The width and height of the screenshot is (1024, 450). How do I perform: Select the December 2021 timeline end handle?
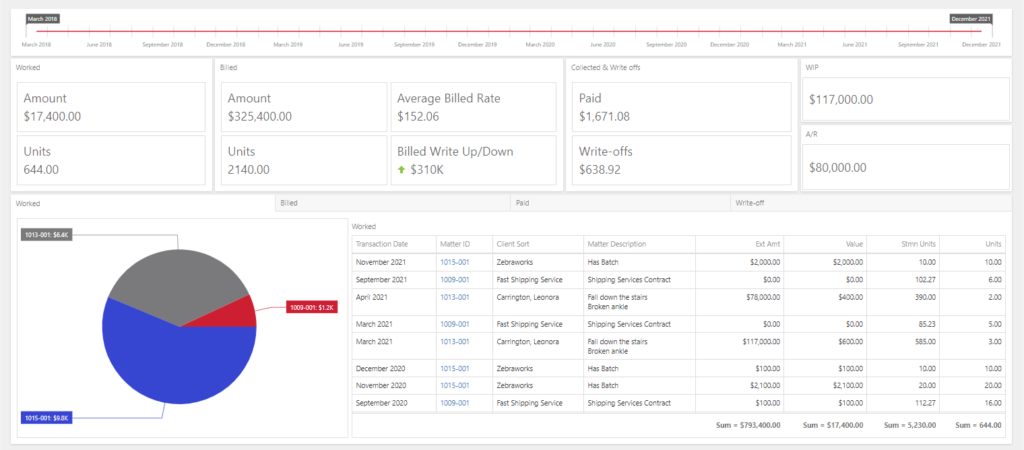pyautogui.click(x=970, y=19)
